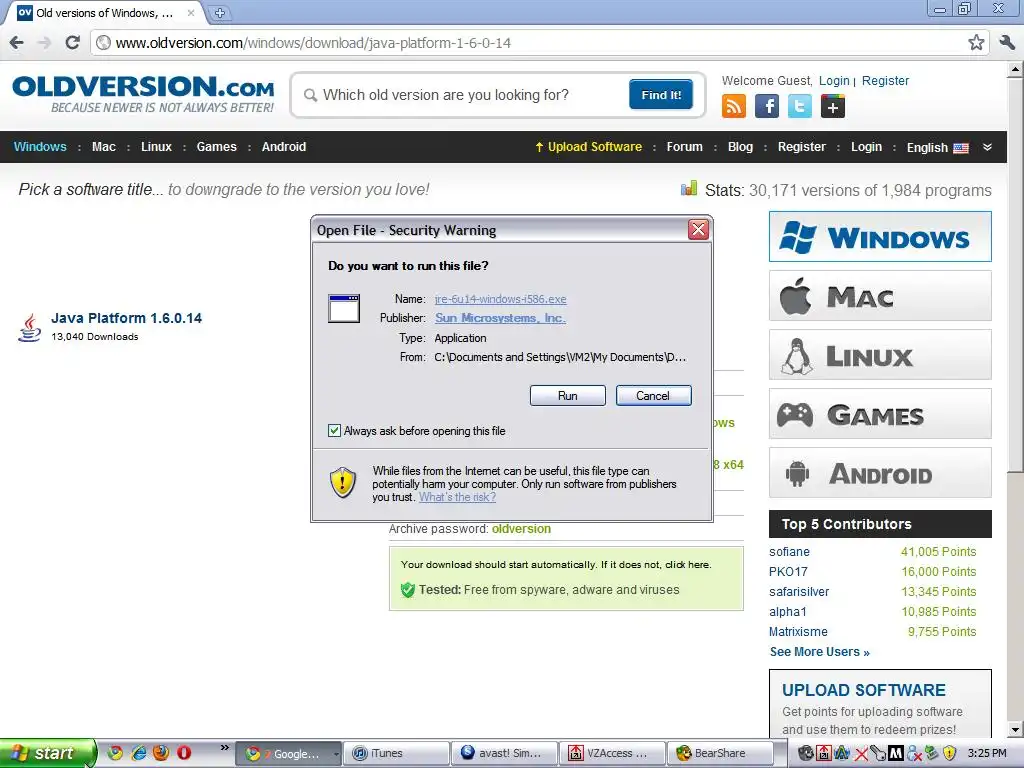
Task: Select the Mac nav menu item
Action: (x=104, y=146)
